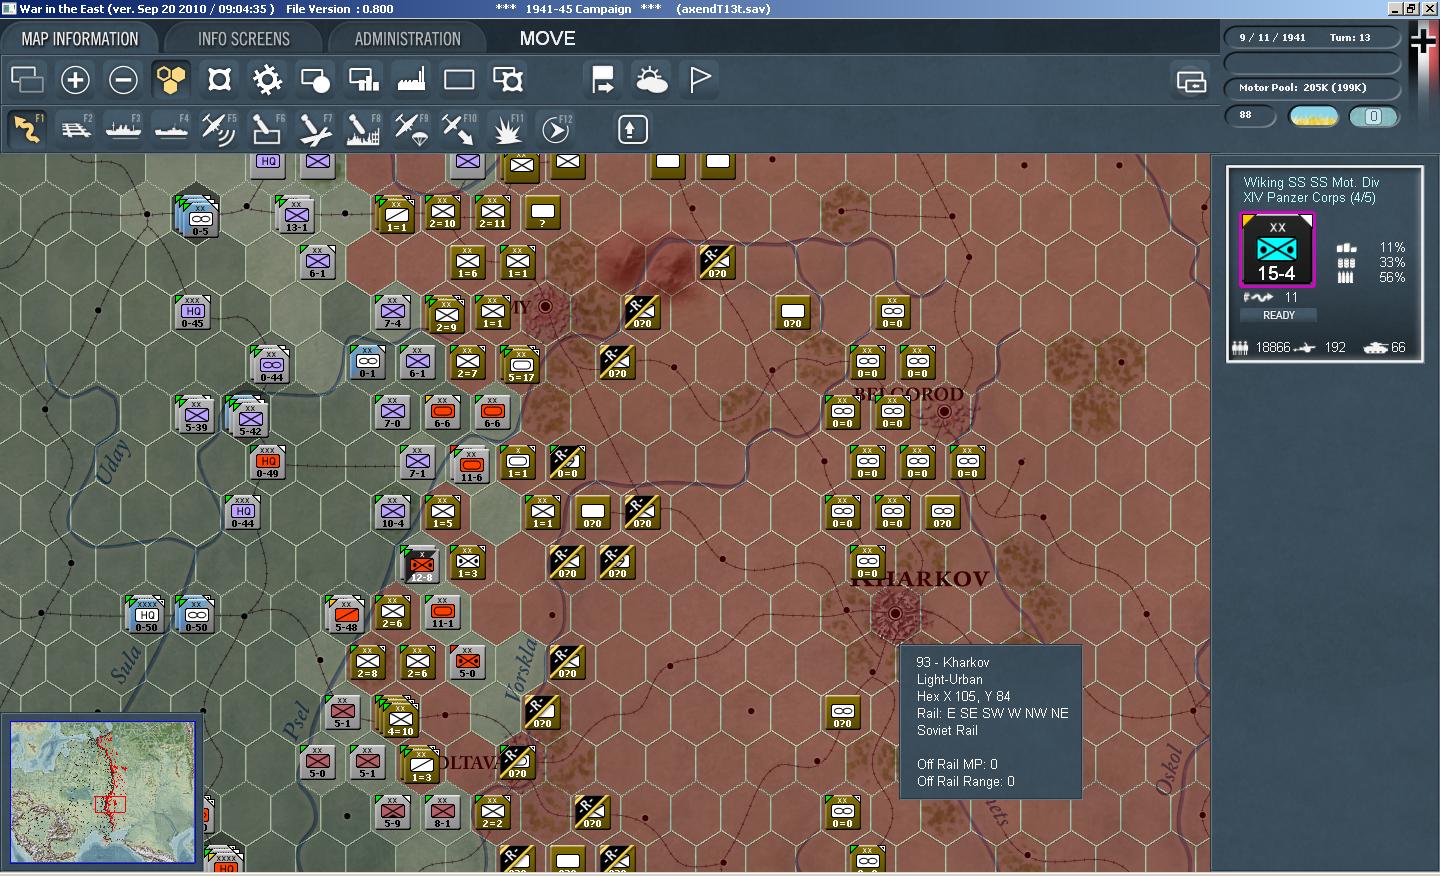The image size is (1440, 876).
Task: Select F6 bomb unit mode
Action: (x=267, y=129)
